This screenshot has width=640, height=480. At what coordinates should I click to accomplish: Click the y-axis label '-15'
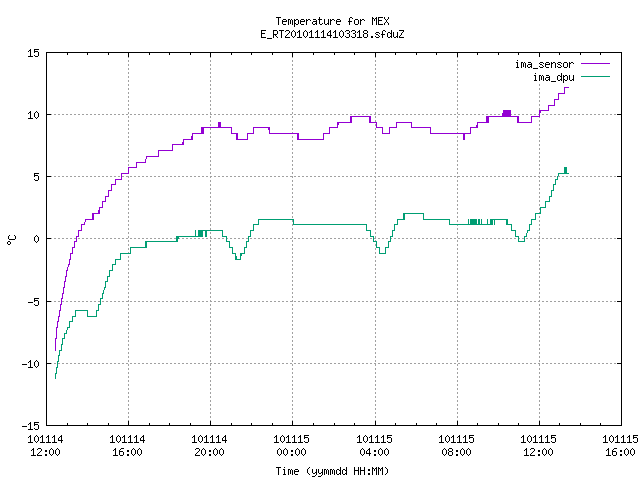(31, 426)
